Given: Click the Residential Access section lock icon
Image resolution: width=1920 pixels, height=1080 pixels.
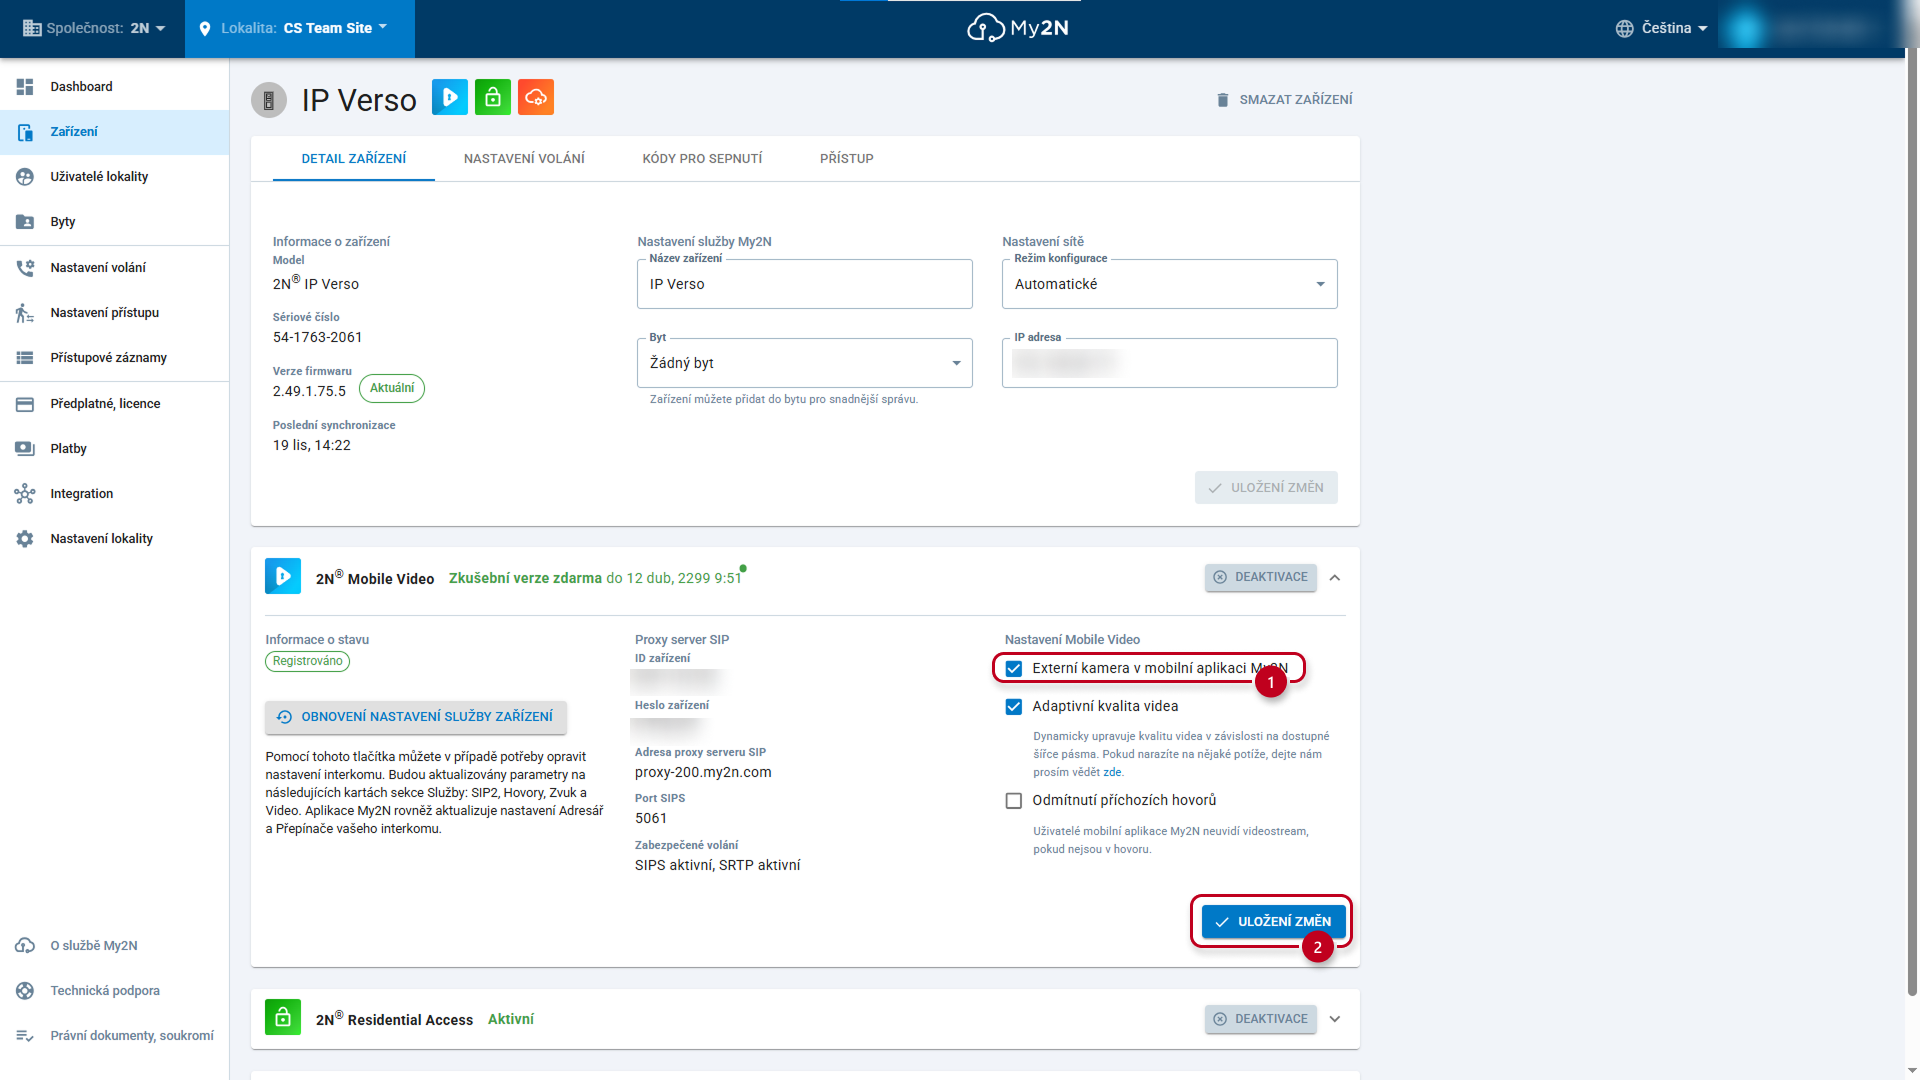Looking at the screenshot, I should click(283, 1017).
